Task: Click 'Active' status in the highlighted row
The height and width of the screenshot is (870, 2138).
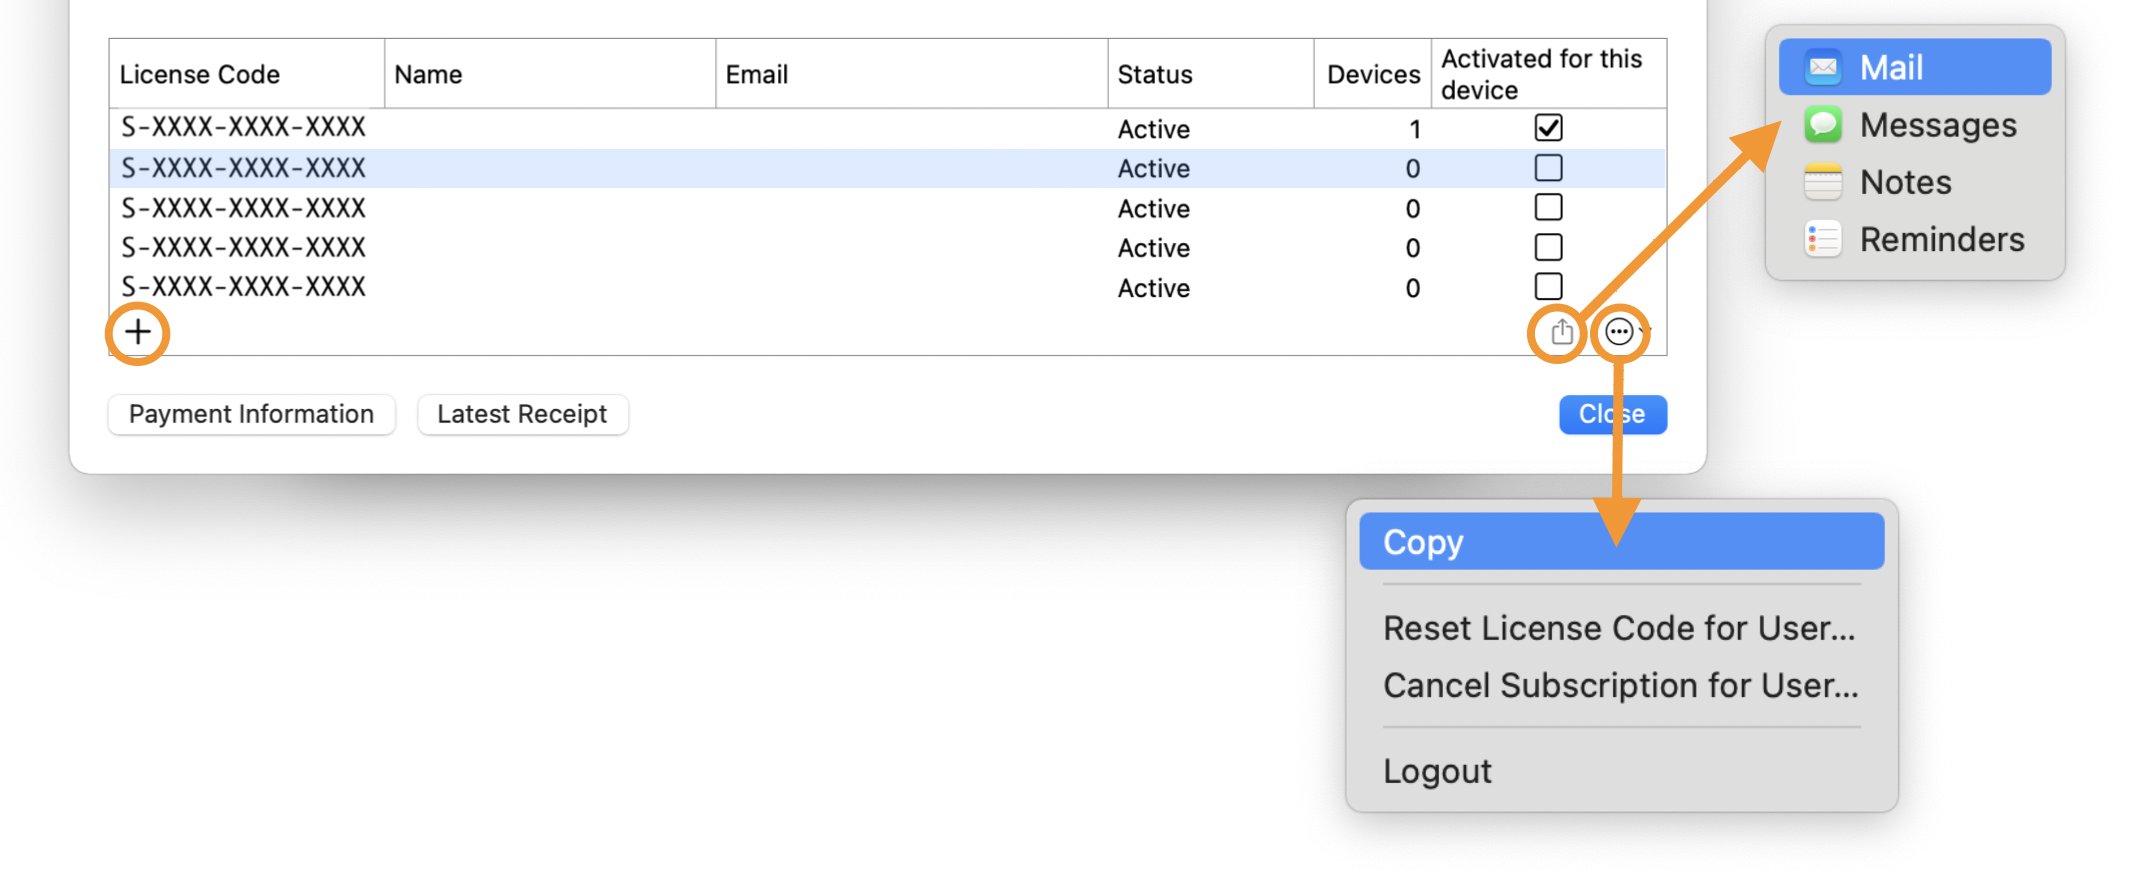Action: click(1154, 168)
